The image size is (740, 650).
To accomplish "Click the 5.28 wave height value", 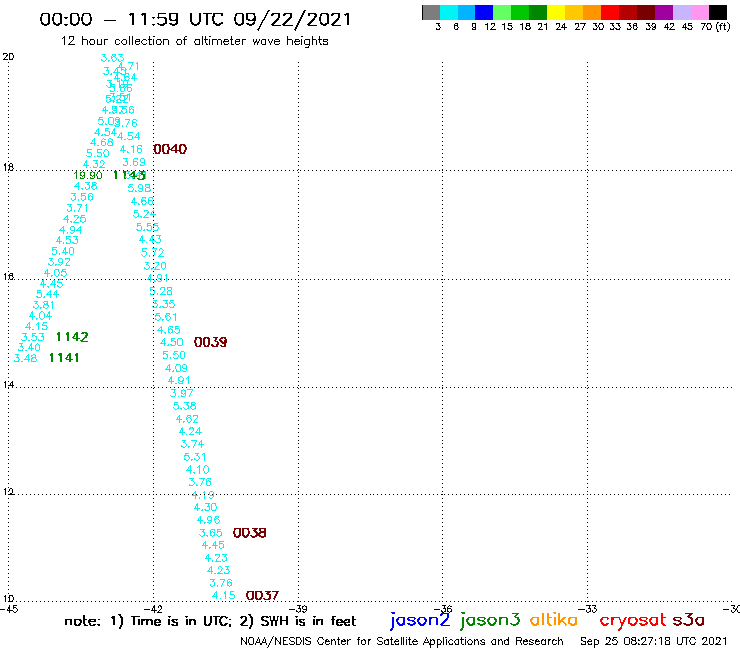I will click(x=161, y=291).
